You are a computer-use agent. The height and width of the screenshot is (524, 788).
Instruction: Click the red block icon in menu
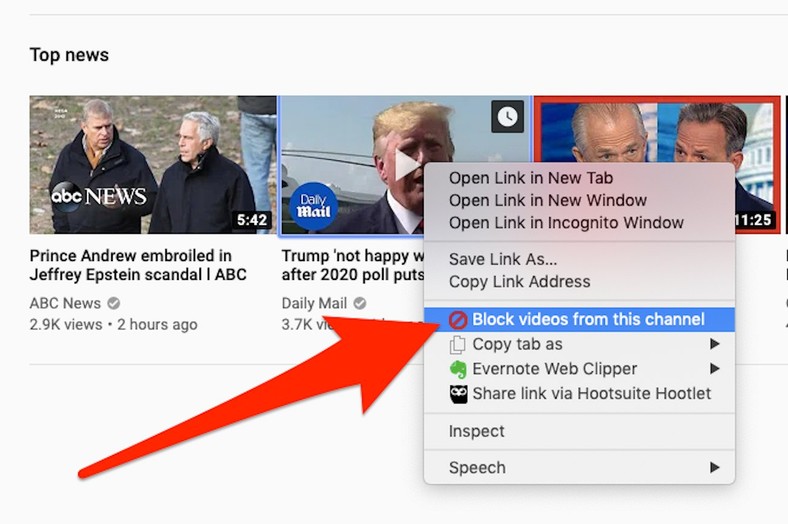[458, 320]
